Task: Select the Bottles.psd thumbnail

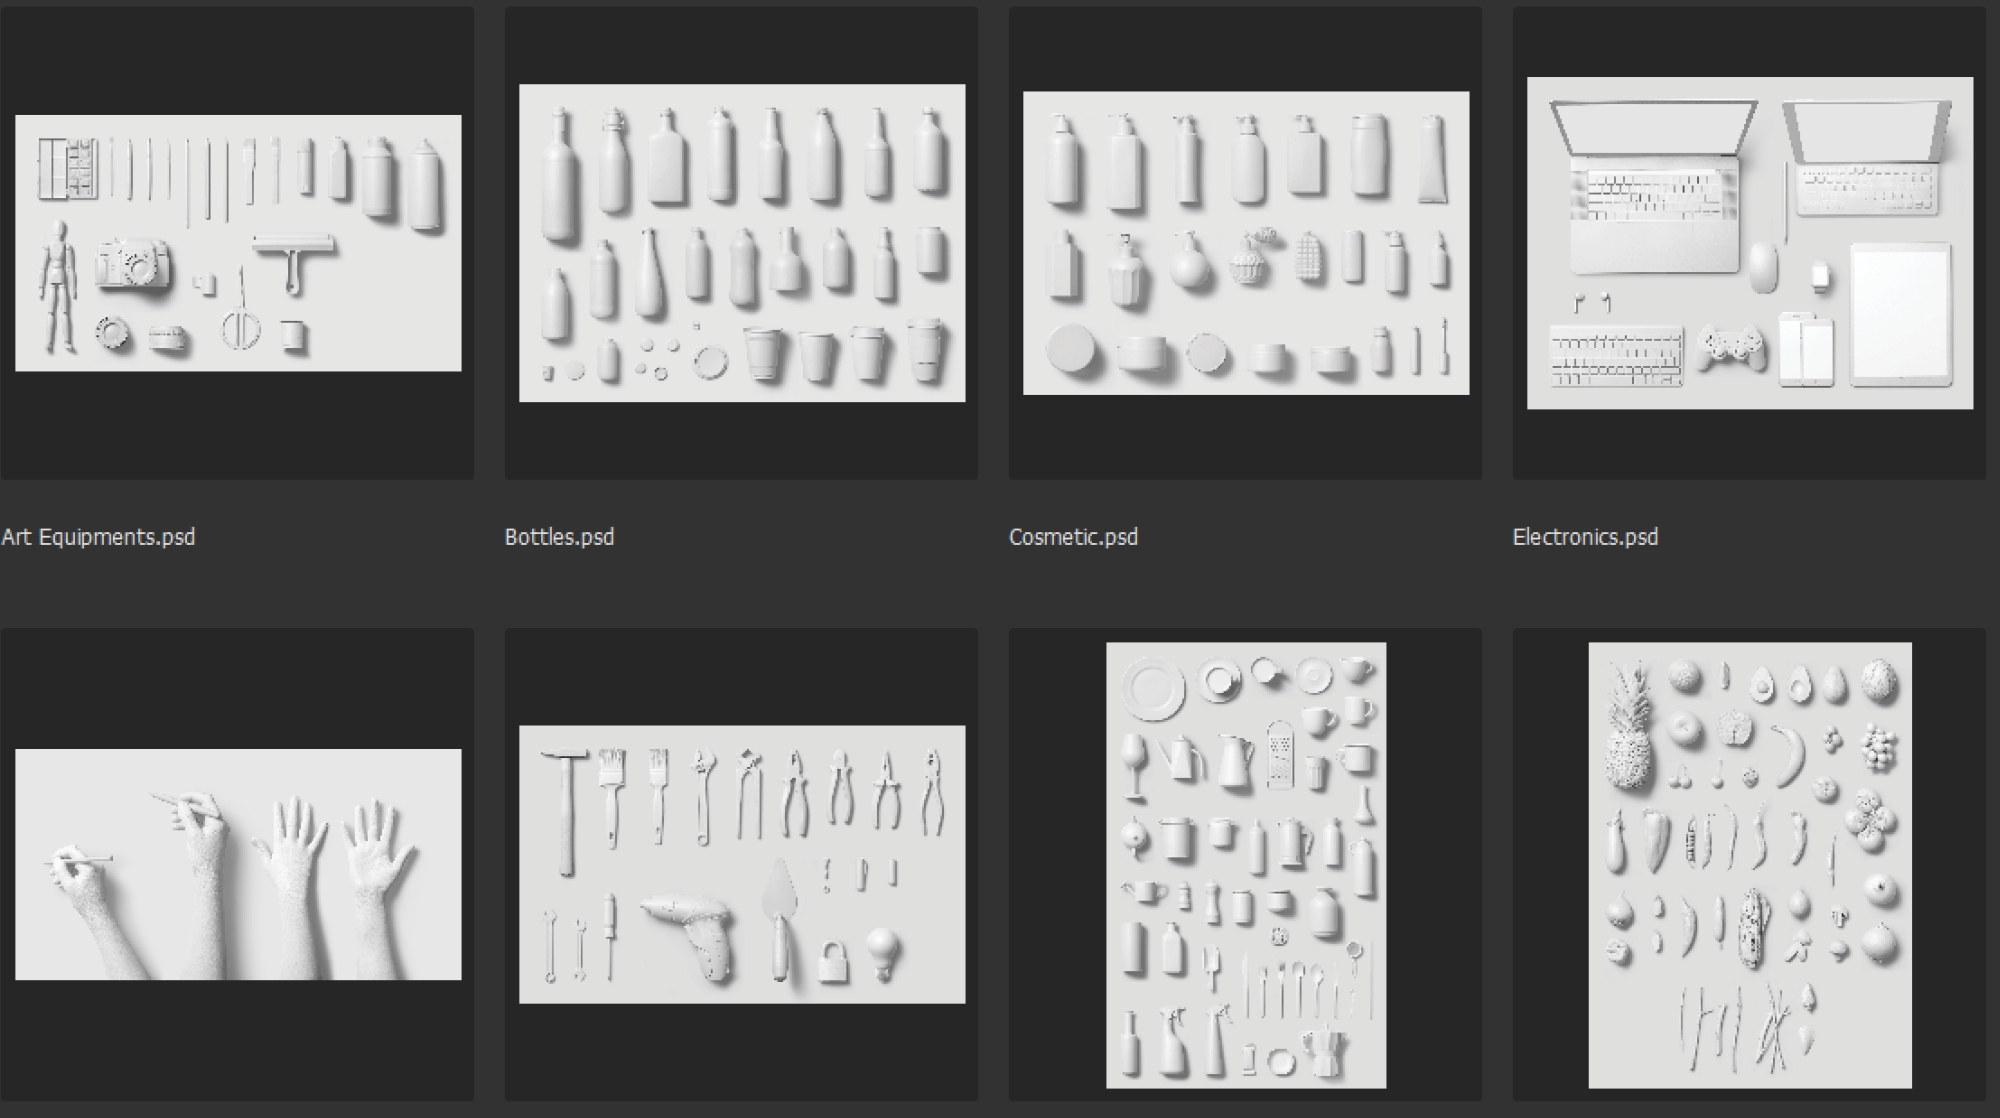Action: (x=742, y=243)
